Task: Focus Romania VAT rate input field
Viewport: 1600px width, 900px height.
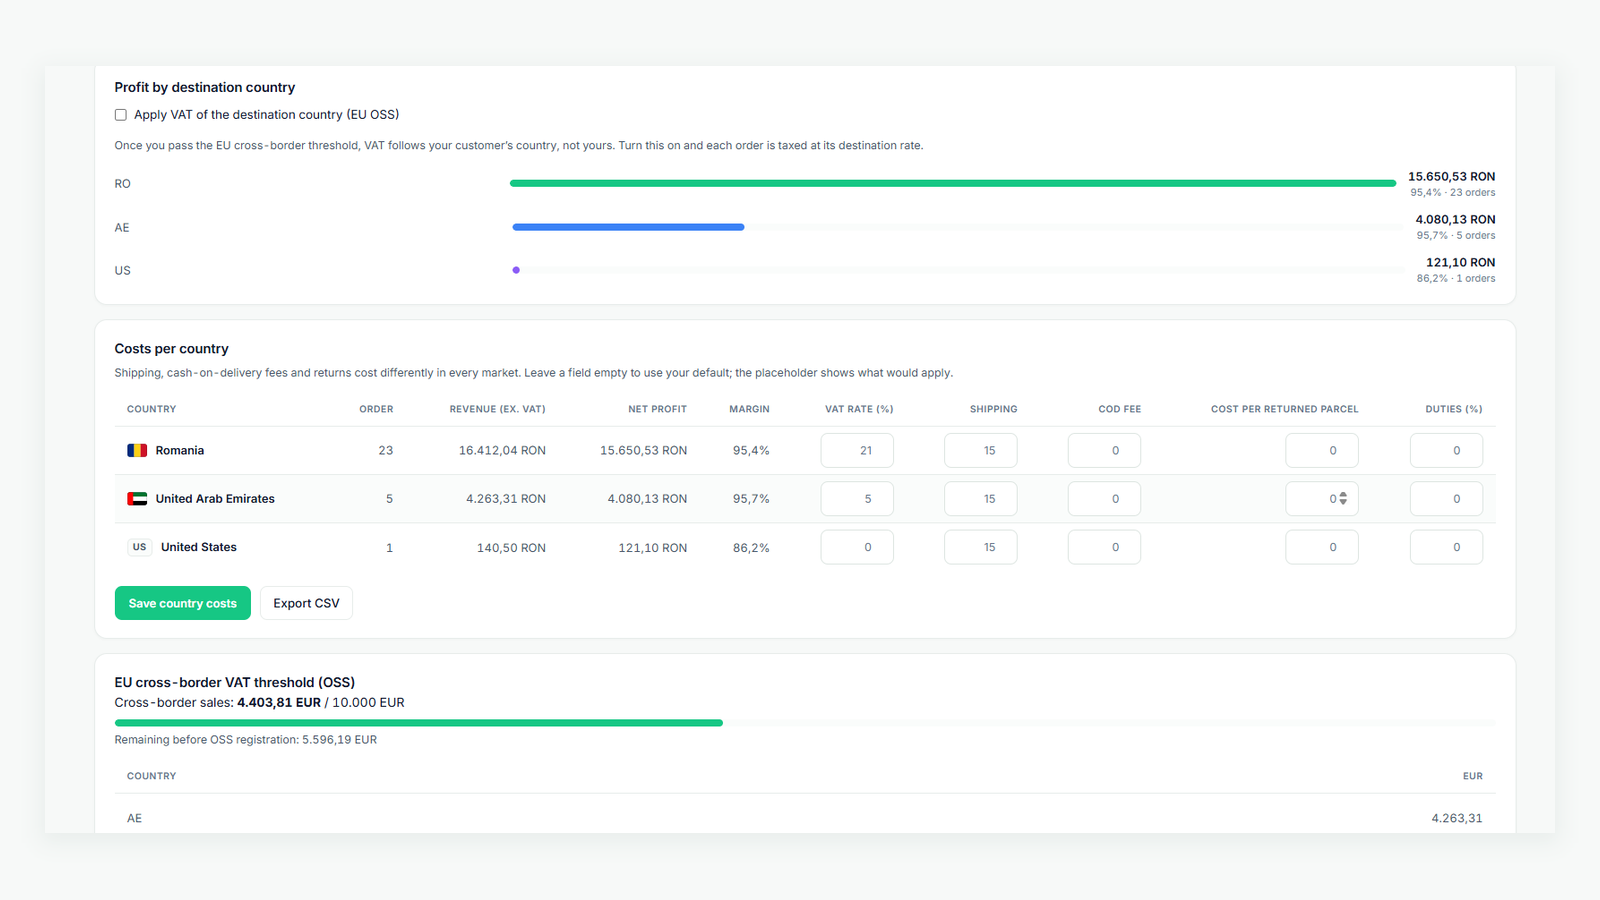Action: tap(857, 451)
